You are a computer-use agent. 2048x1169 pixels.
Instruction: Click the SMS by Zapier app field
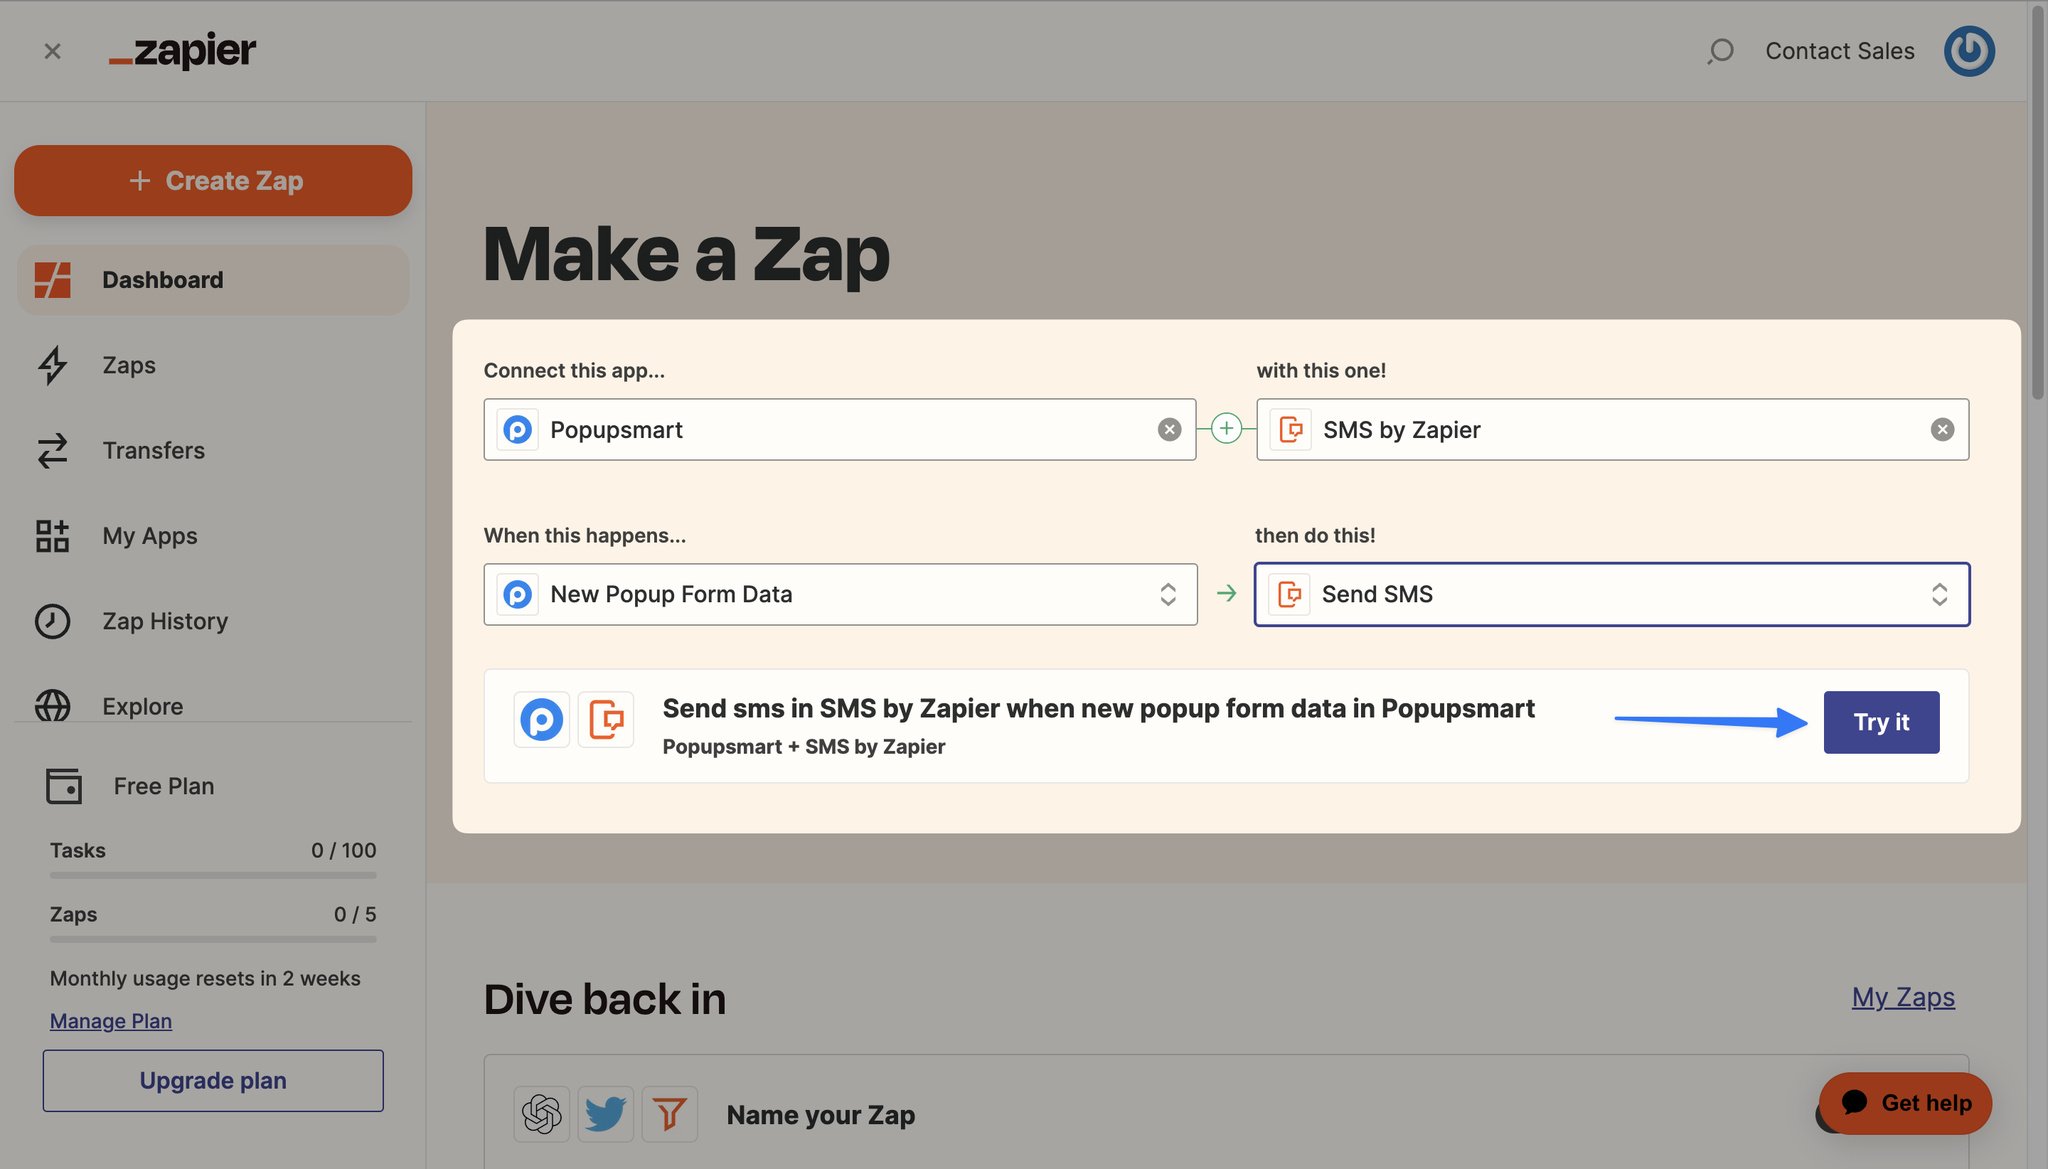pyautogui.click(x=1612, y=430)
